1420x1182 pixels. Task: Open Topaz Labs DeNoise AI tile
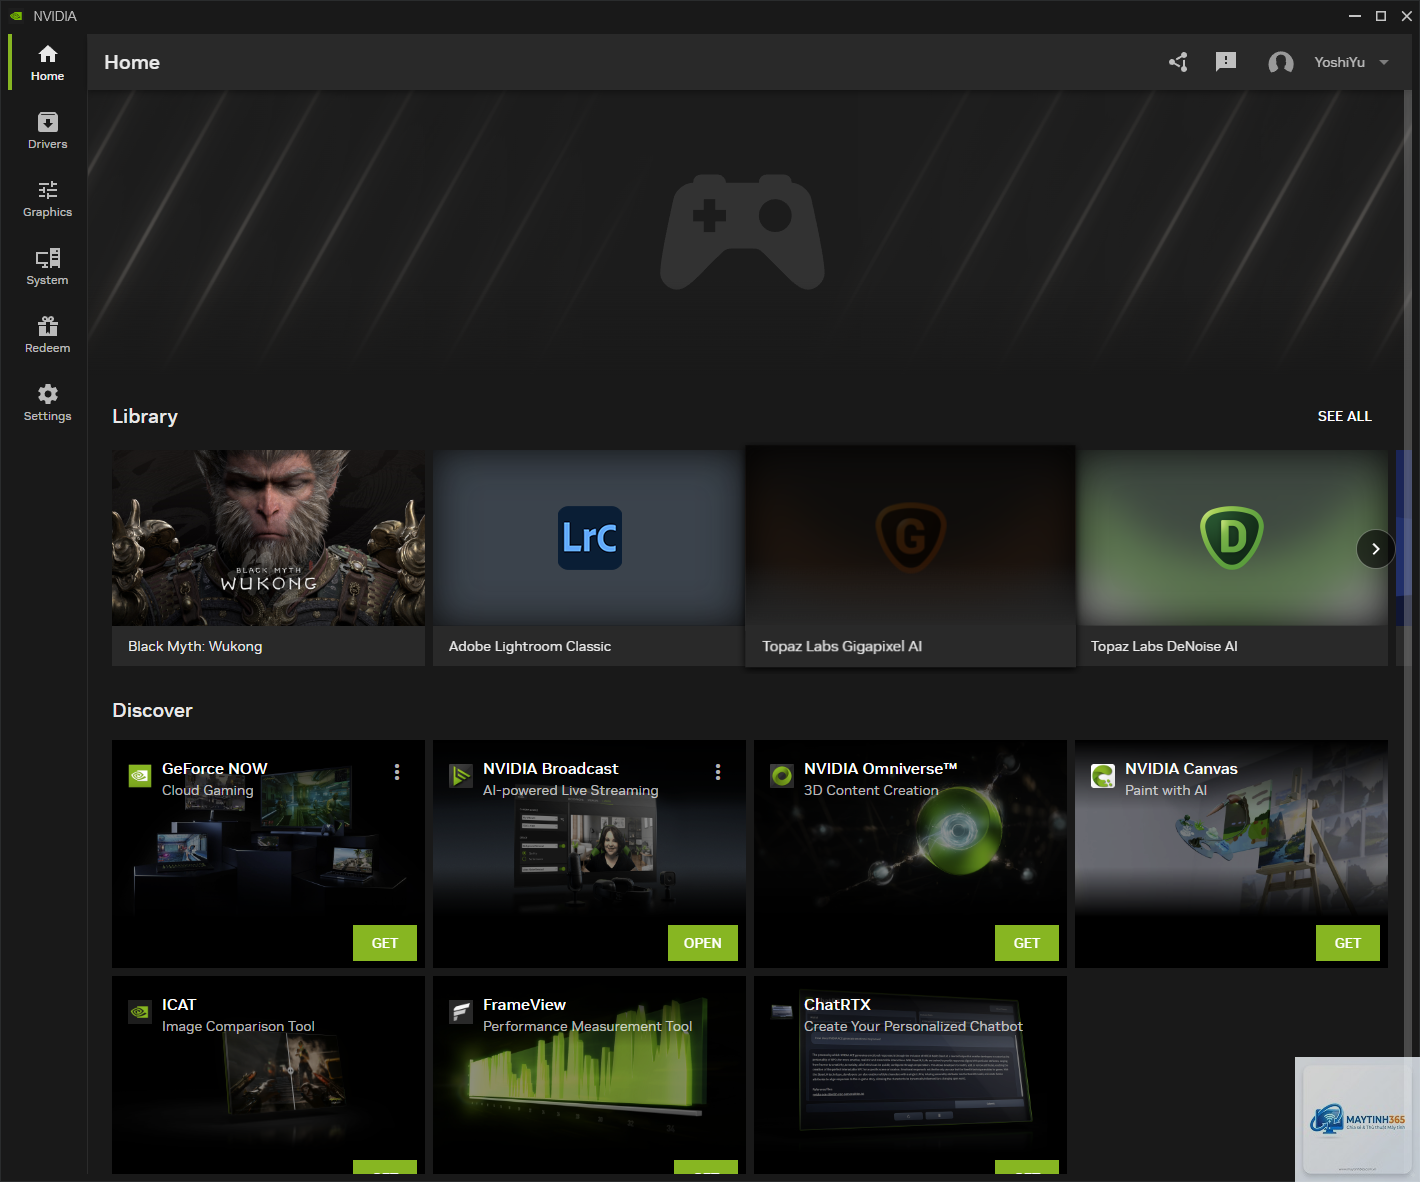[x=1232, y=558]
